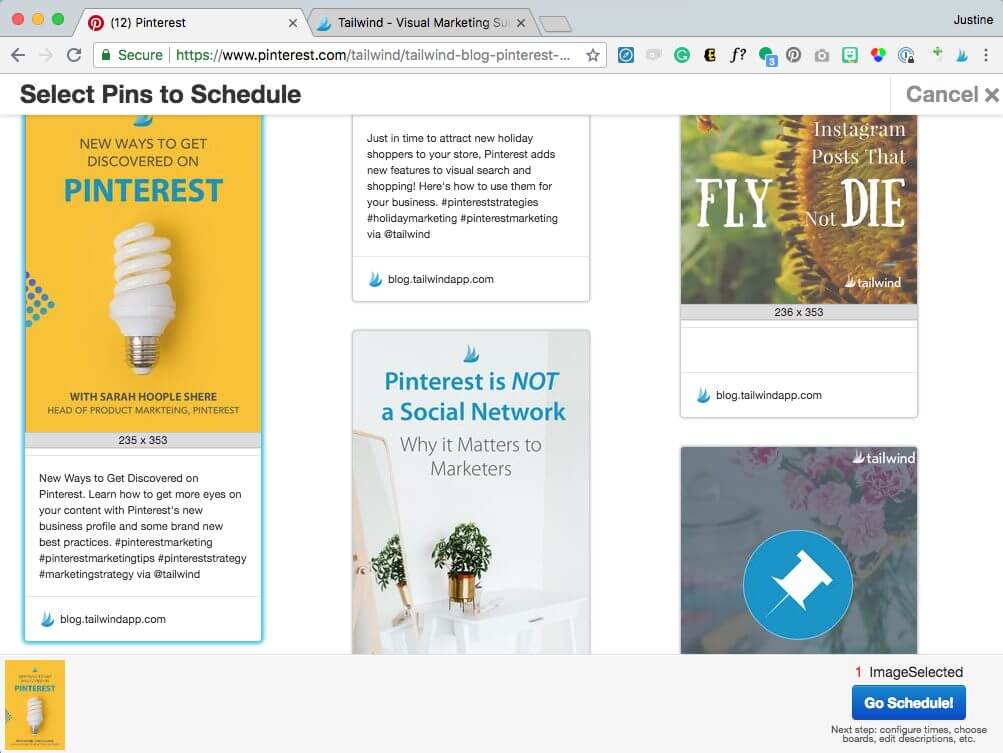Go back using the browser back arrow

pyautogui.click(x=18, y=55)
